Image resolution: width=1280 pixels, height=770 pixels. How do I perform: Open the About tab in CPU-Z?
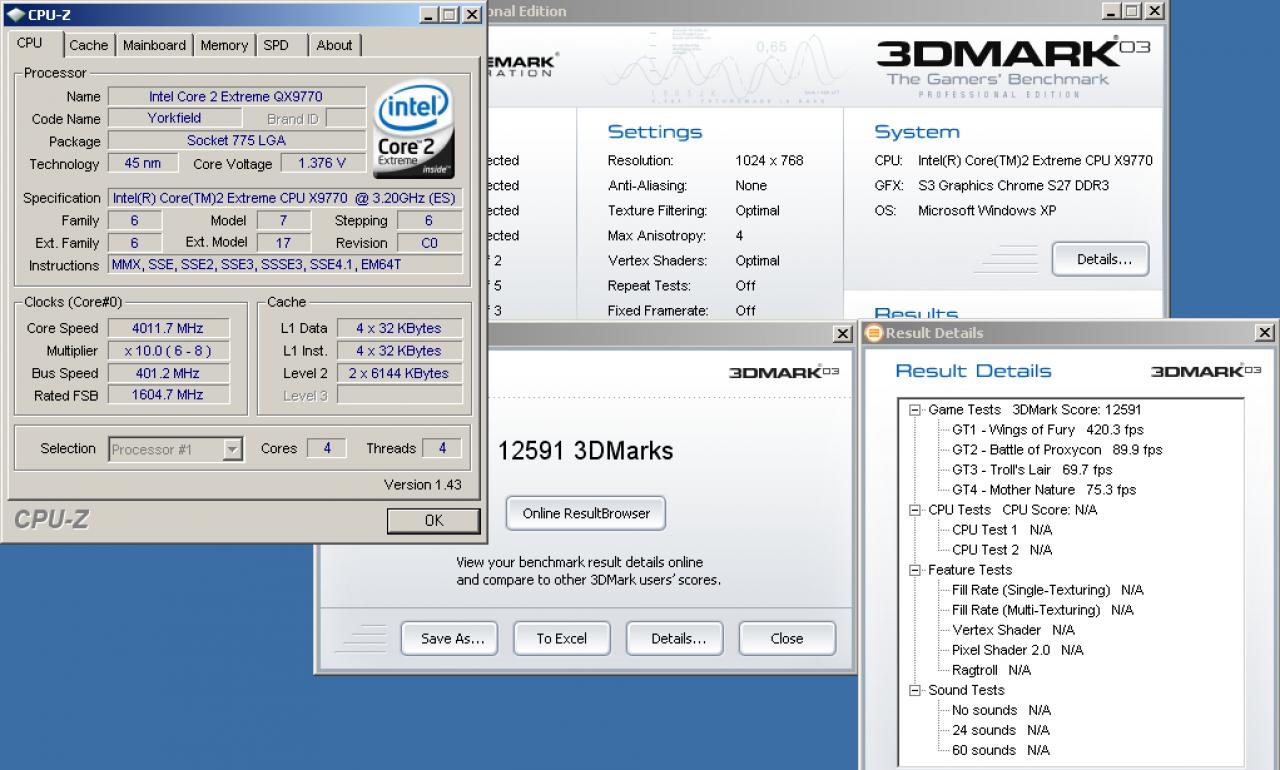(x=334, y=45)
